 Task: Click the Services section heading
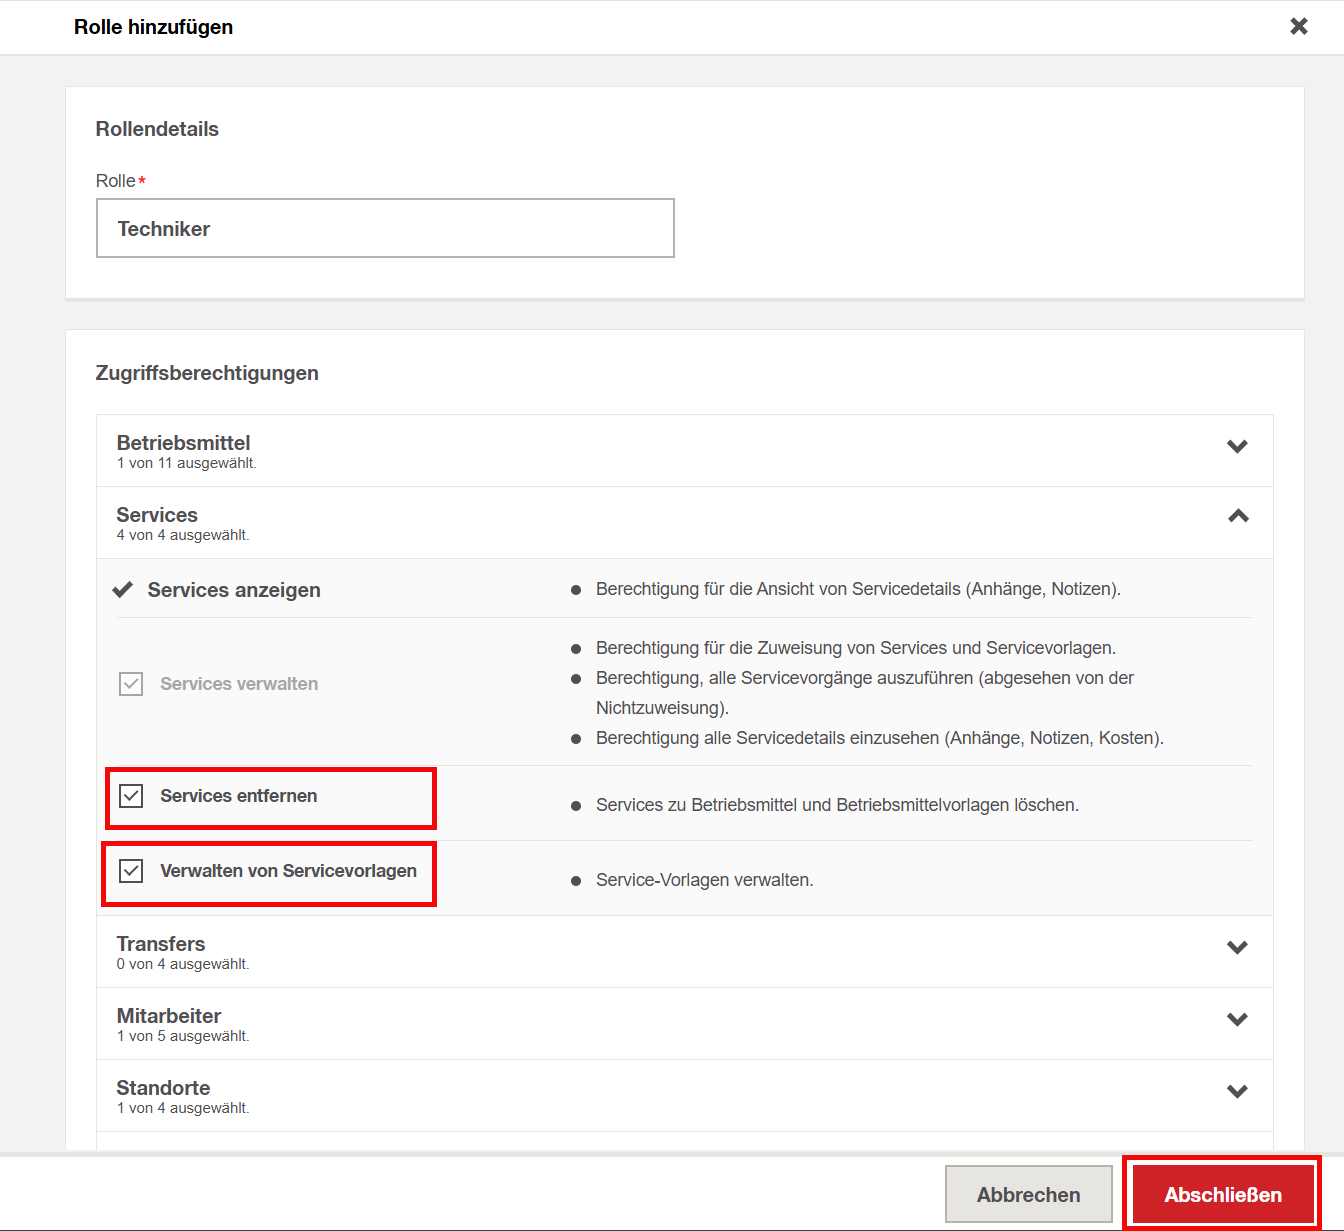[157, 515]
